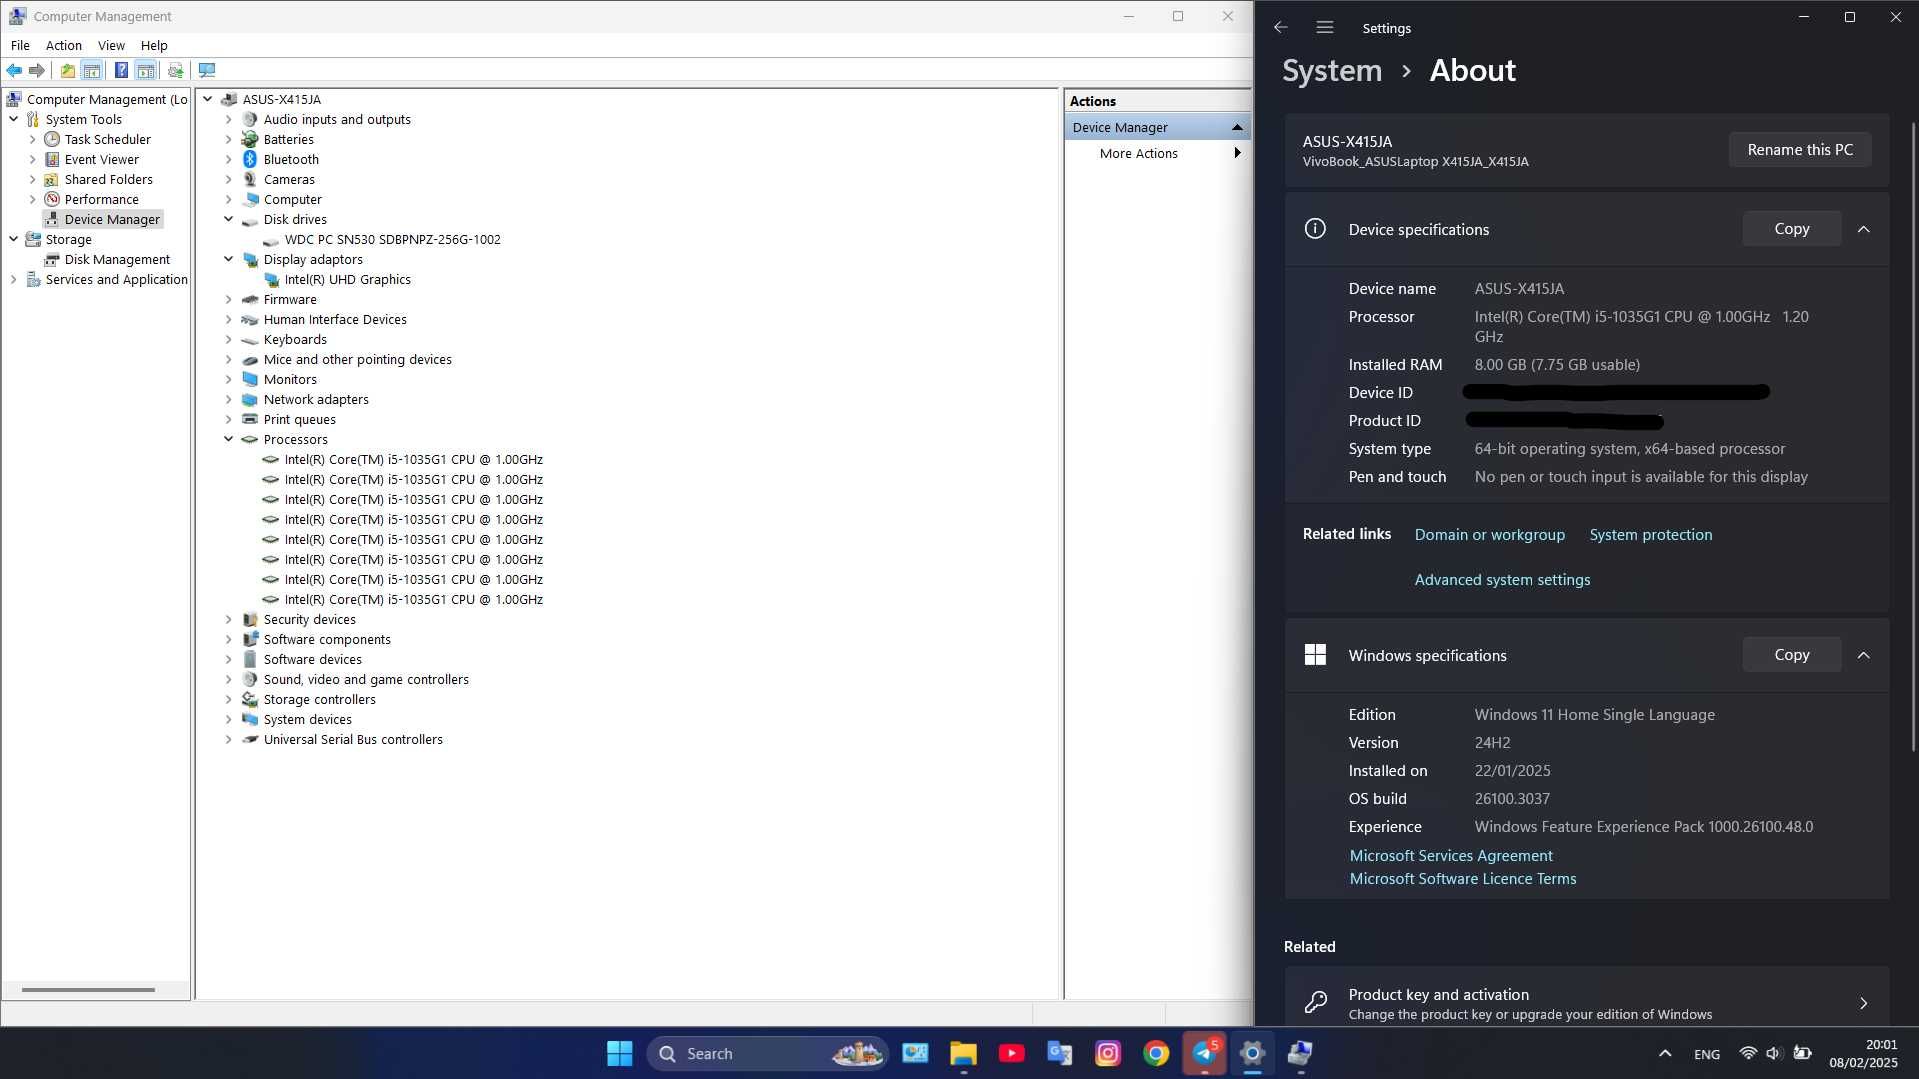Select Event Viewer in the console tree
The width and height of the screenshot is (1919, 1079).
tap(102, 159)
